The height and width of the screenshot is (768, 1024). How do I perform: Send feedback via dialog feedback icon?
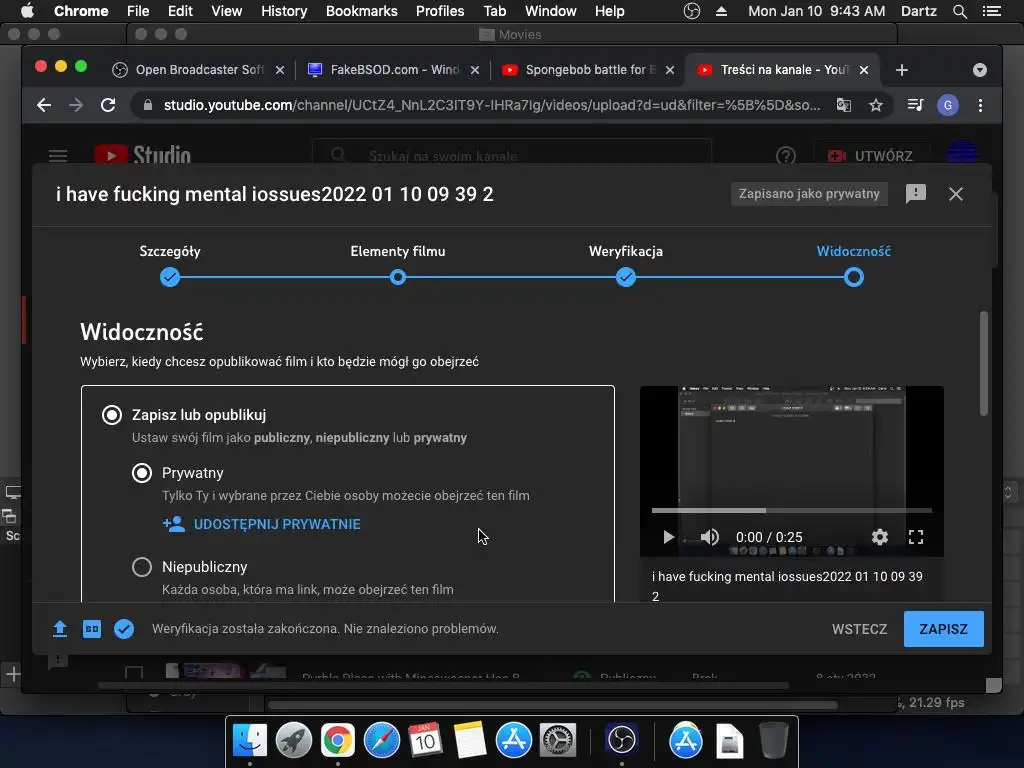coord(916,193)
